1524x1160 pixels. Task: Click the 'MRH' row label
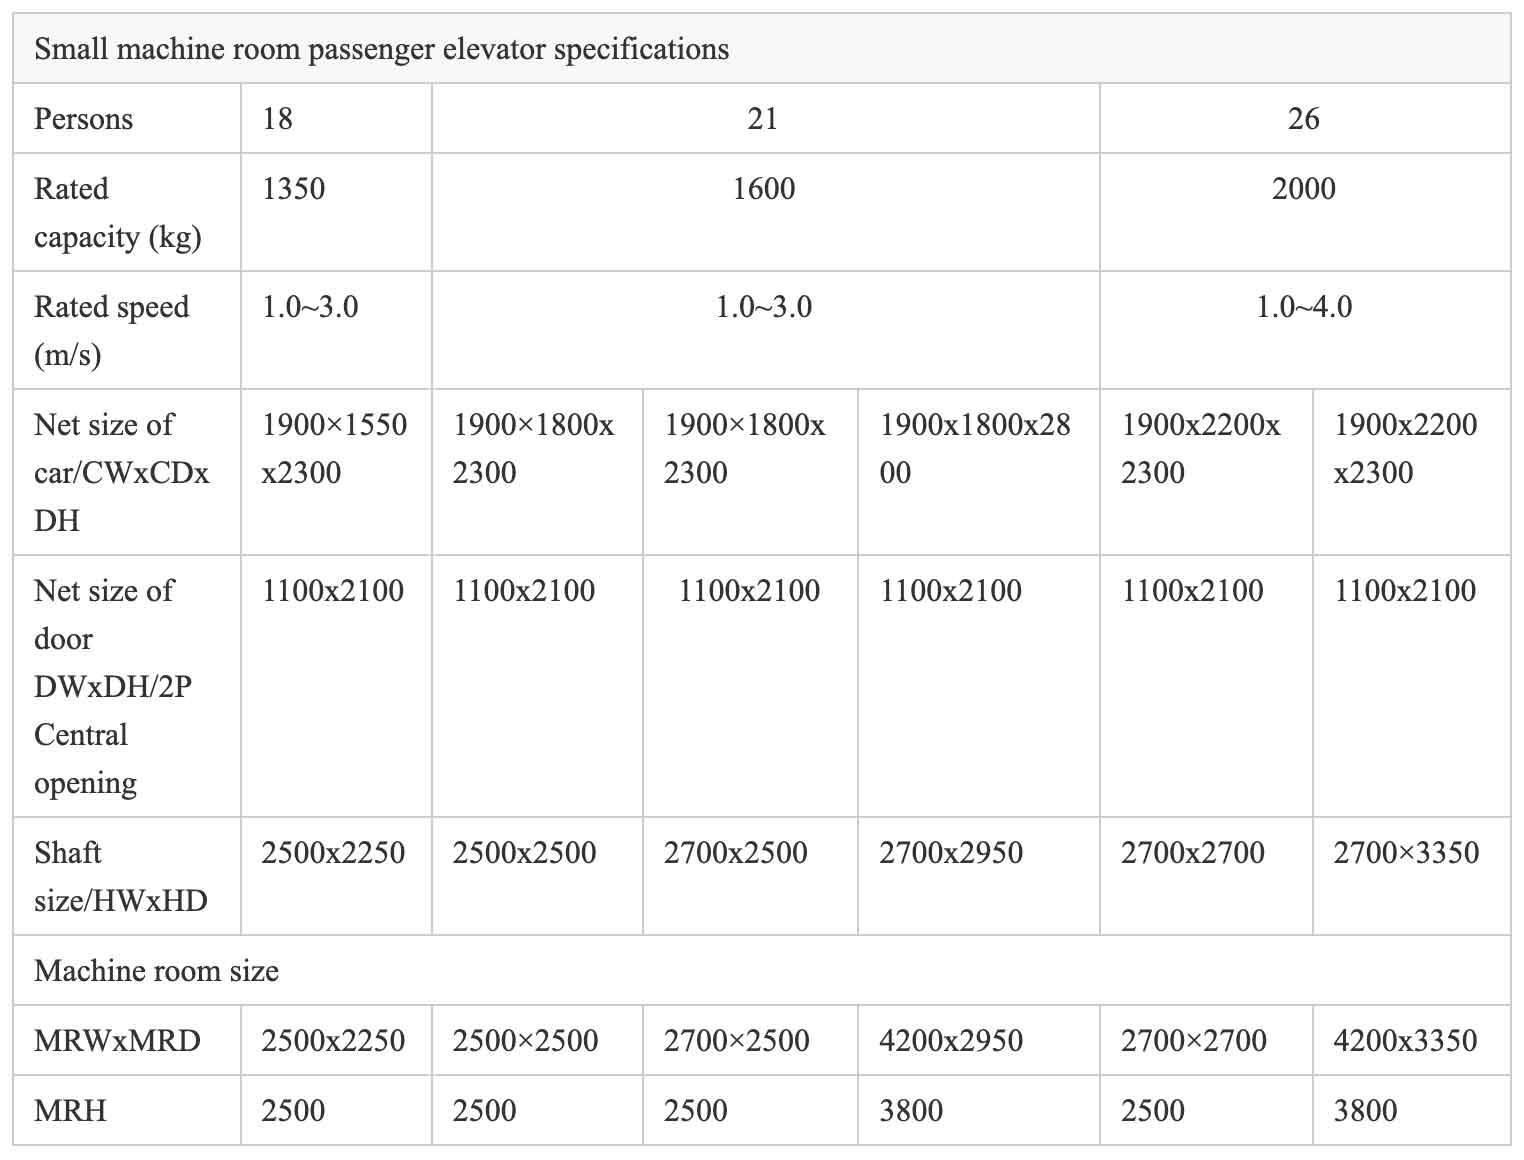[70, 1110]
